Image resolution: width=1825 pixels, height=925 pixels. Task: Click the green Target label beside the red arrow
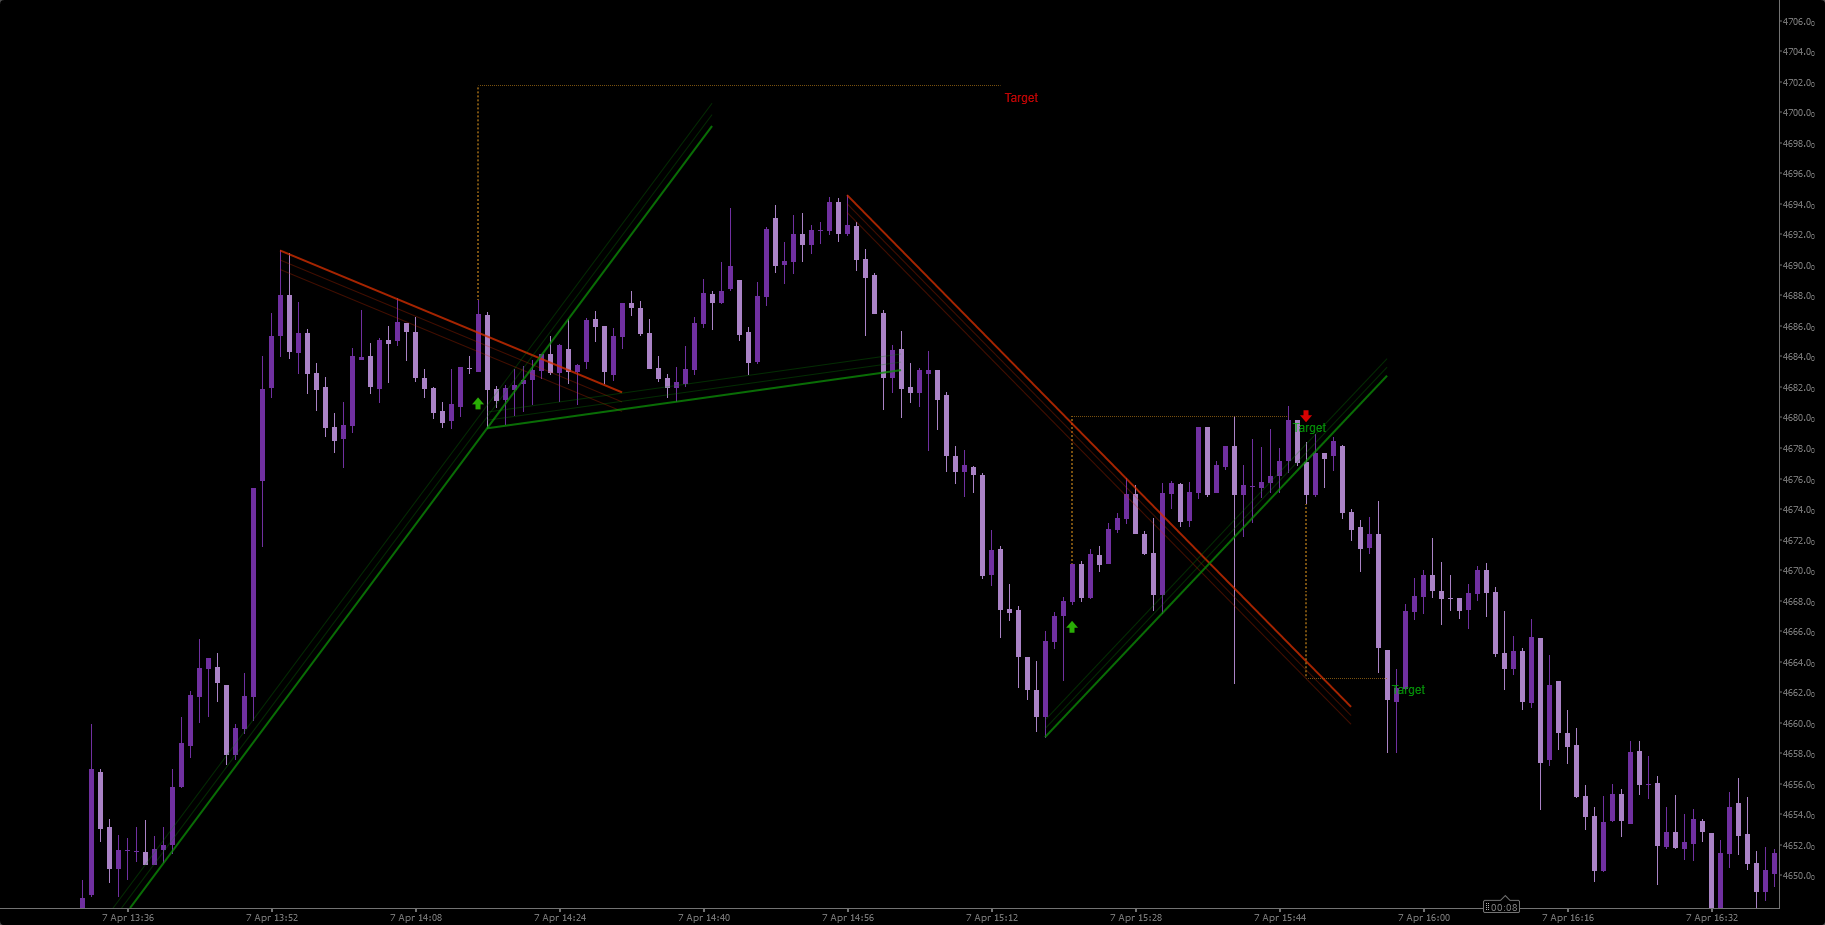point(1311,427)
